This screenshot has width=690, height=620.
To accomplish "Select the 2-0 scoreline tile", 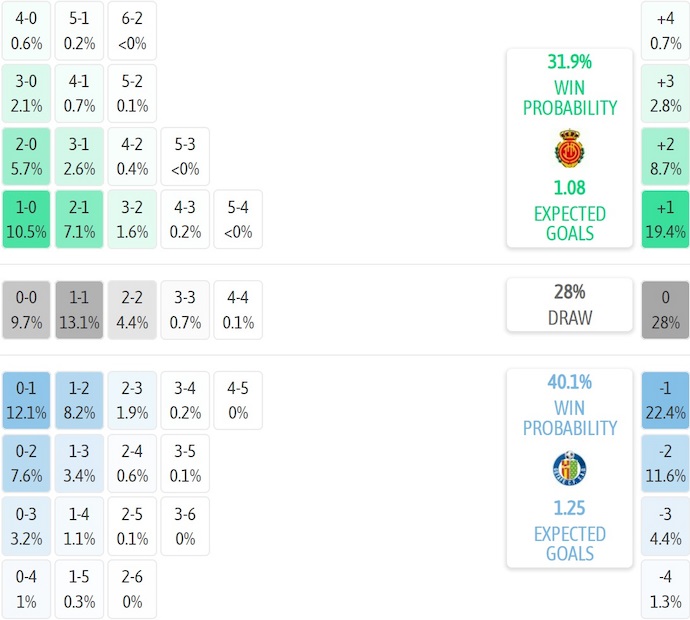I will 26,157.
